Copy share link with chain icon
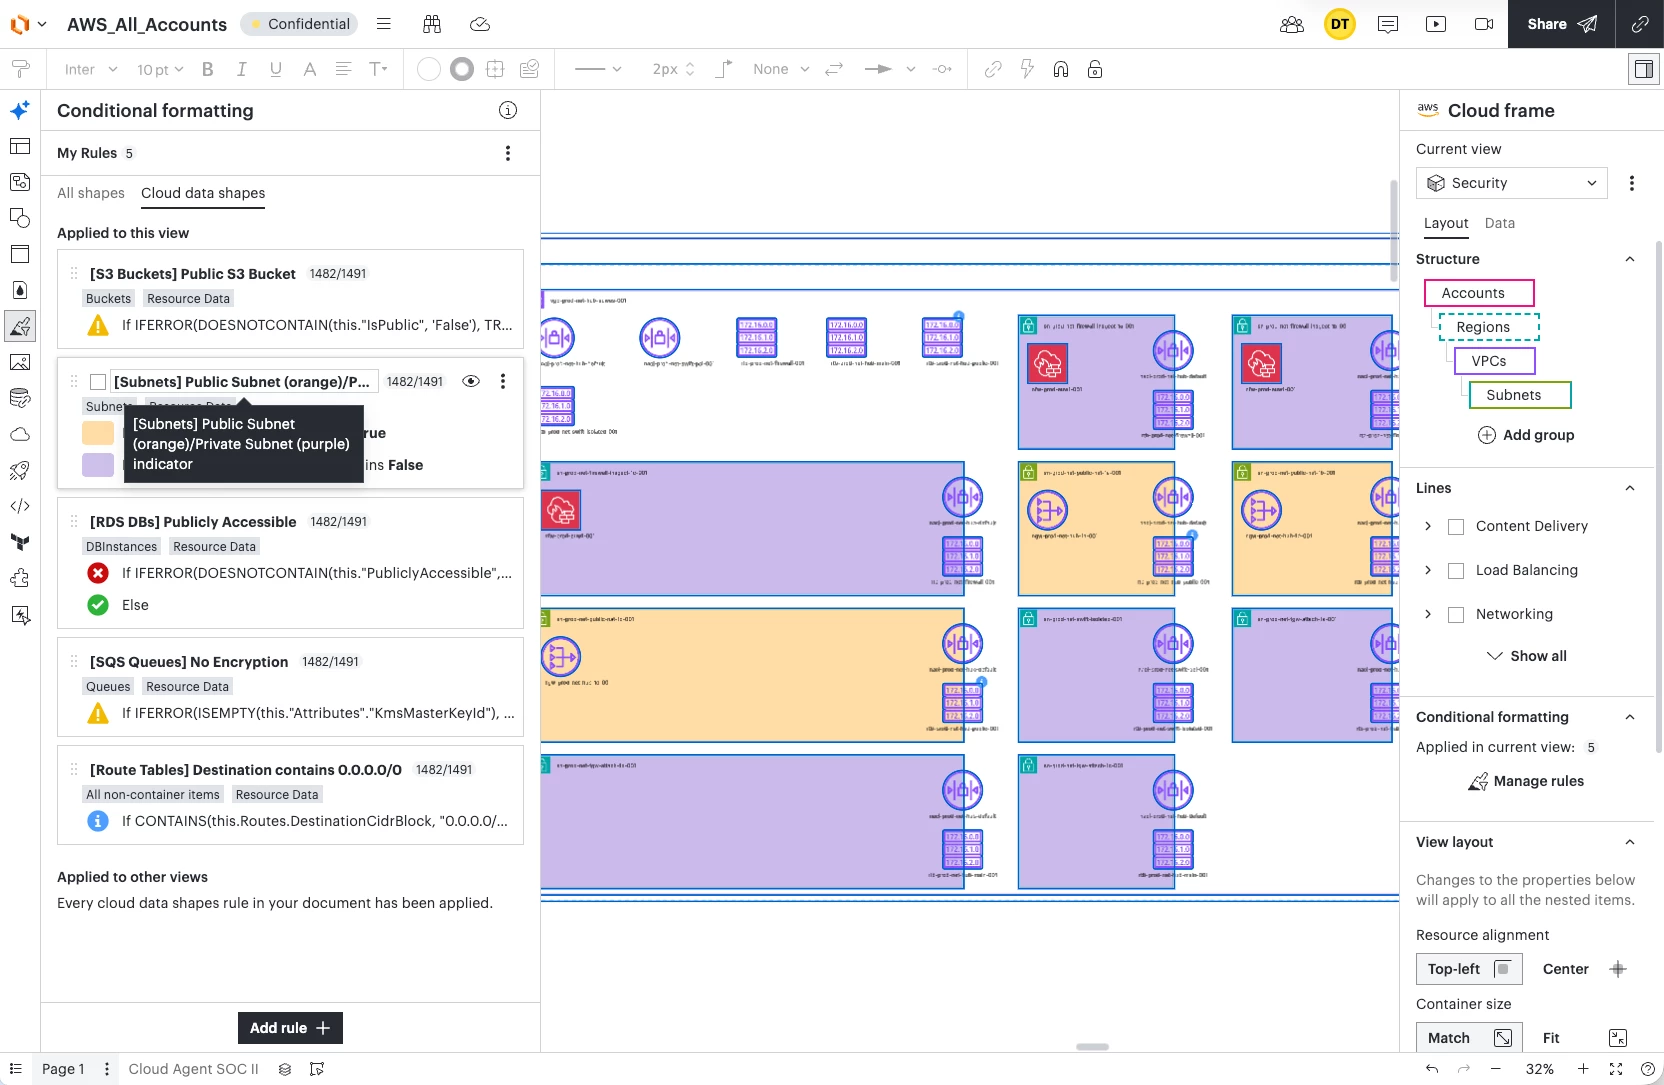This screenshot has width=1664, height=1085. (x=1640, y=24)
